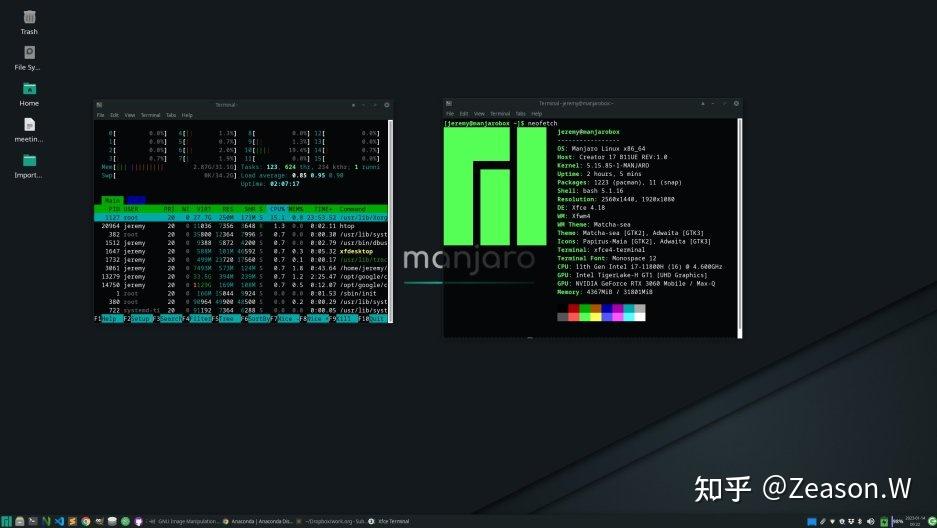Launch terminal emulator from the panel launcher
The height and width of the screenshot is (528, 937).
pyautogui.click(x=33, y=521)
